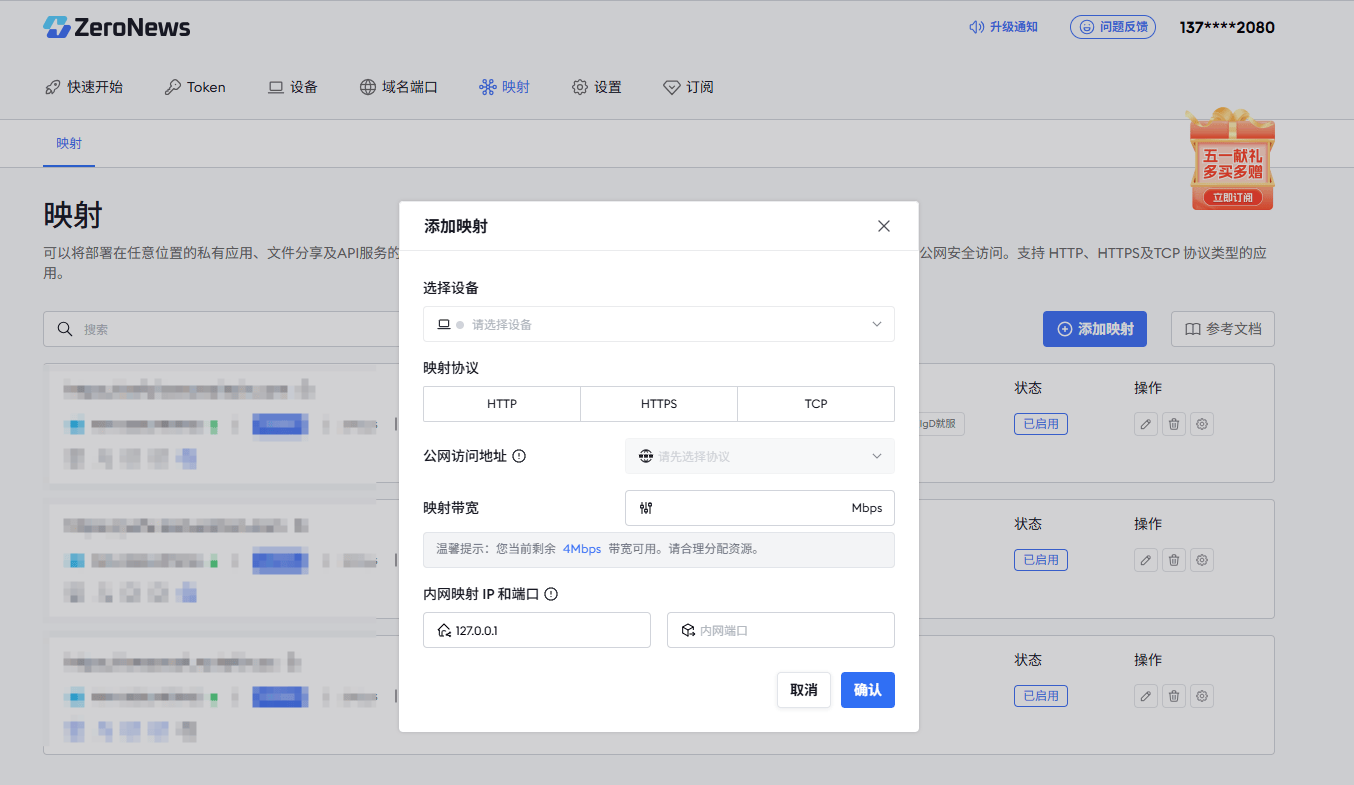This screenshot has width=1354, height=785.
Task: Click the 127.0.0.1 IP input field
Action: pyautogui.click(x=537, y=630)
